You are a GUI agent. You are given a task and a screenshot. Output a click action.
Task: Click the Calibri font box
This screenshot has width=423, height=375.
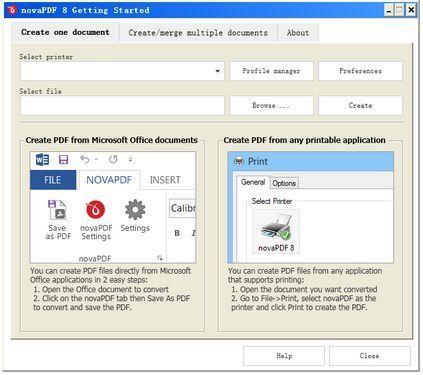[x=182, y=208]
